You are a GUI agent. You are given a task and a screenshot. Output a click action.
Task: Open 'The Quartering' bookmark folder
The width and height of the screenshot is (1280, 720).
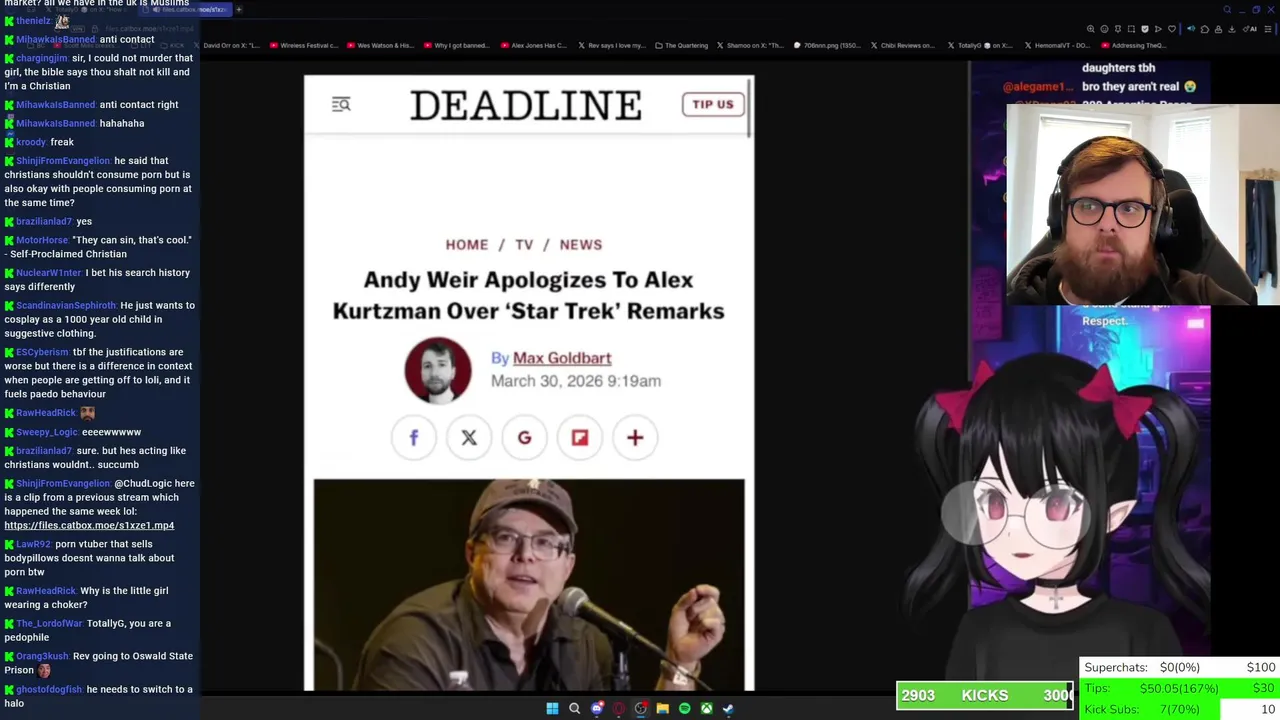point(682,45)
